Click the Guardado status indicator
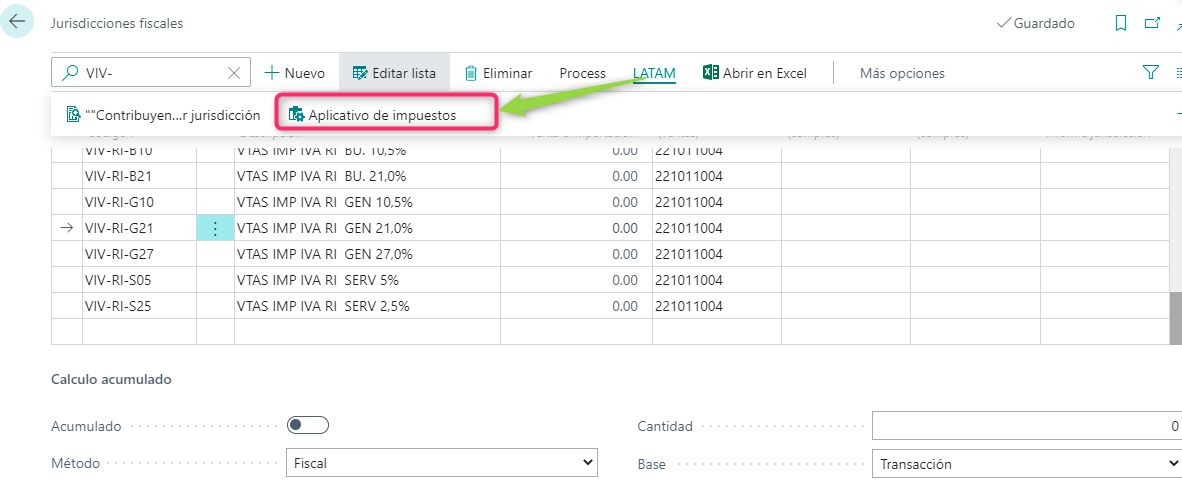The width and height of the screenshot is (1182, 493). [1036, 23]
